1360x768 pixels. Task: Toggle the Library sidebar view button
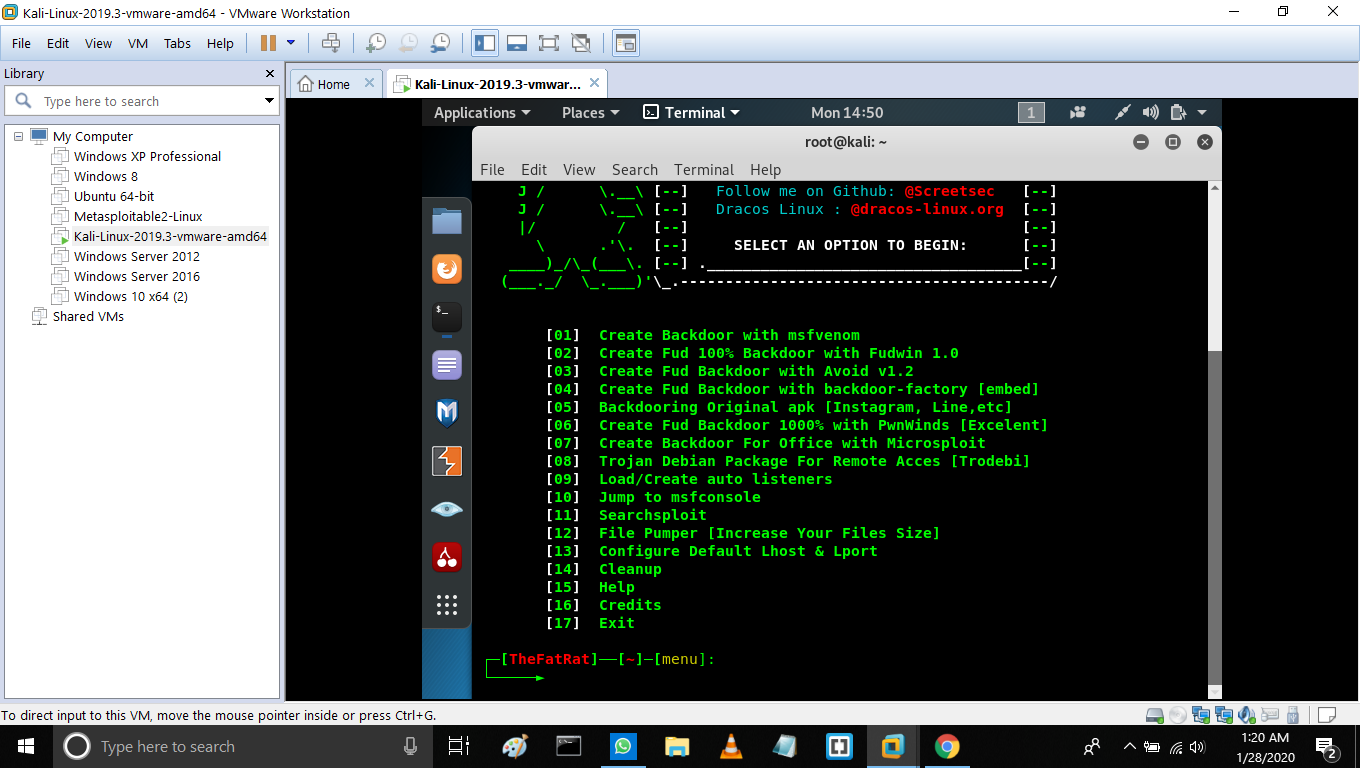(x=485, y=43)
